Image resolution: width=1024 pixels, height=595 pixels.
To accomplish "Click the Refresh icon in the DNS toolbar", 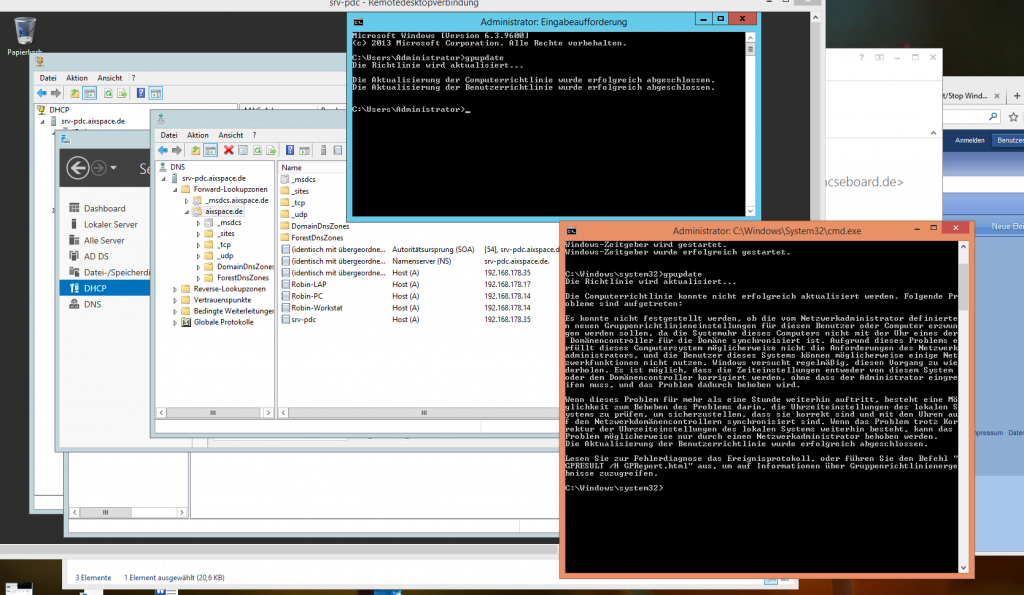I will click(257, 151).
